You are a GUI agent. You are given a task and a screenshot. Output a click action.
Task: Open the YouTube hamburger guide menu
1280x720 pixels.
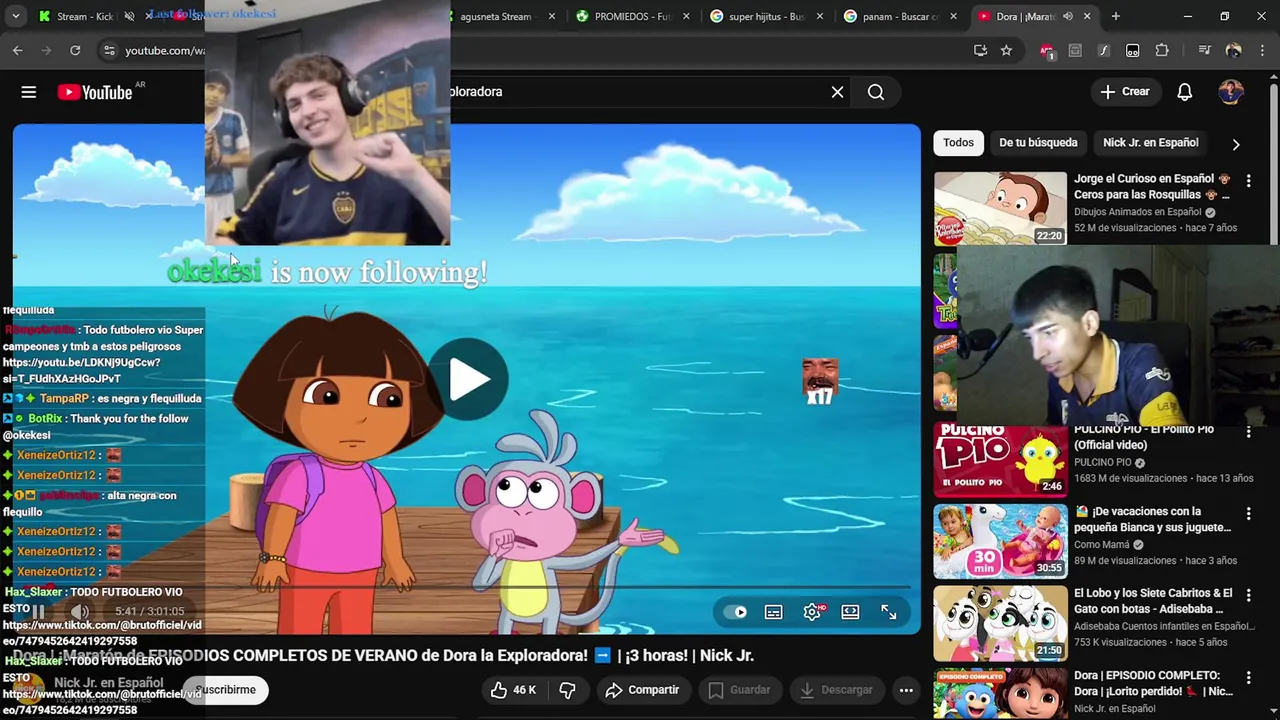[29, 92]
